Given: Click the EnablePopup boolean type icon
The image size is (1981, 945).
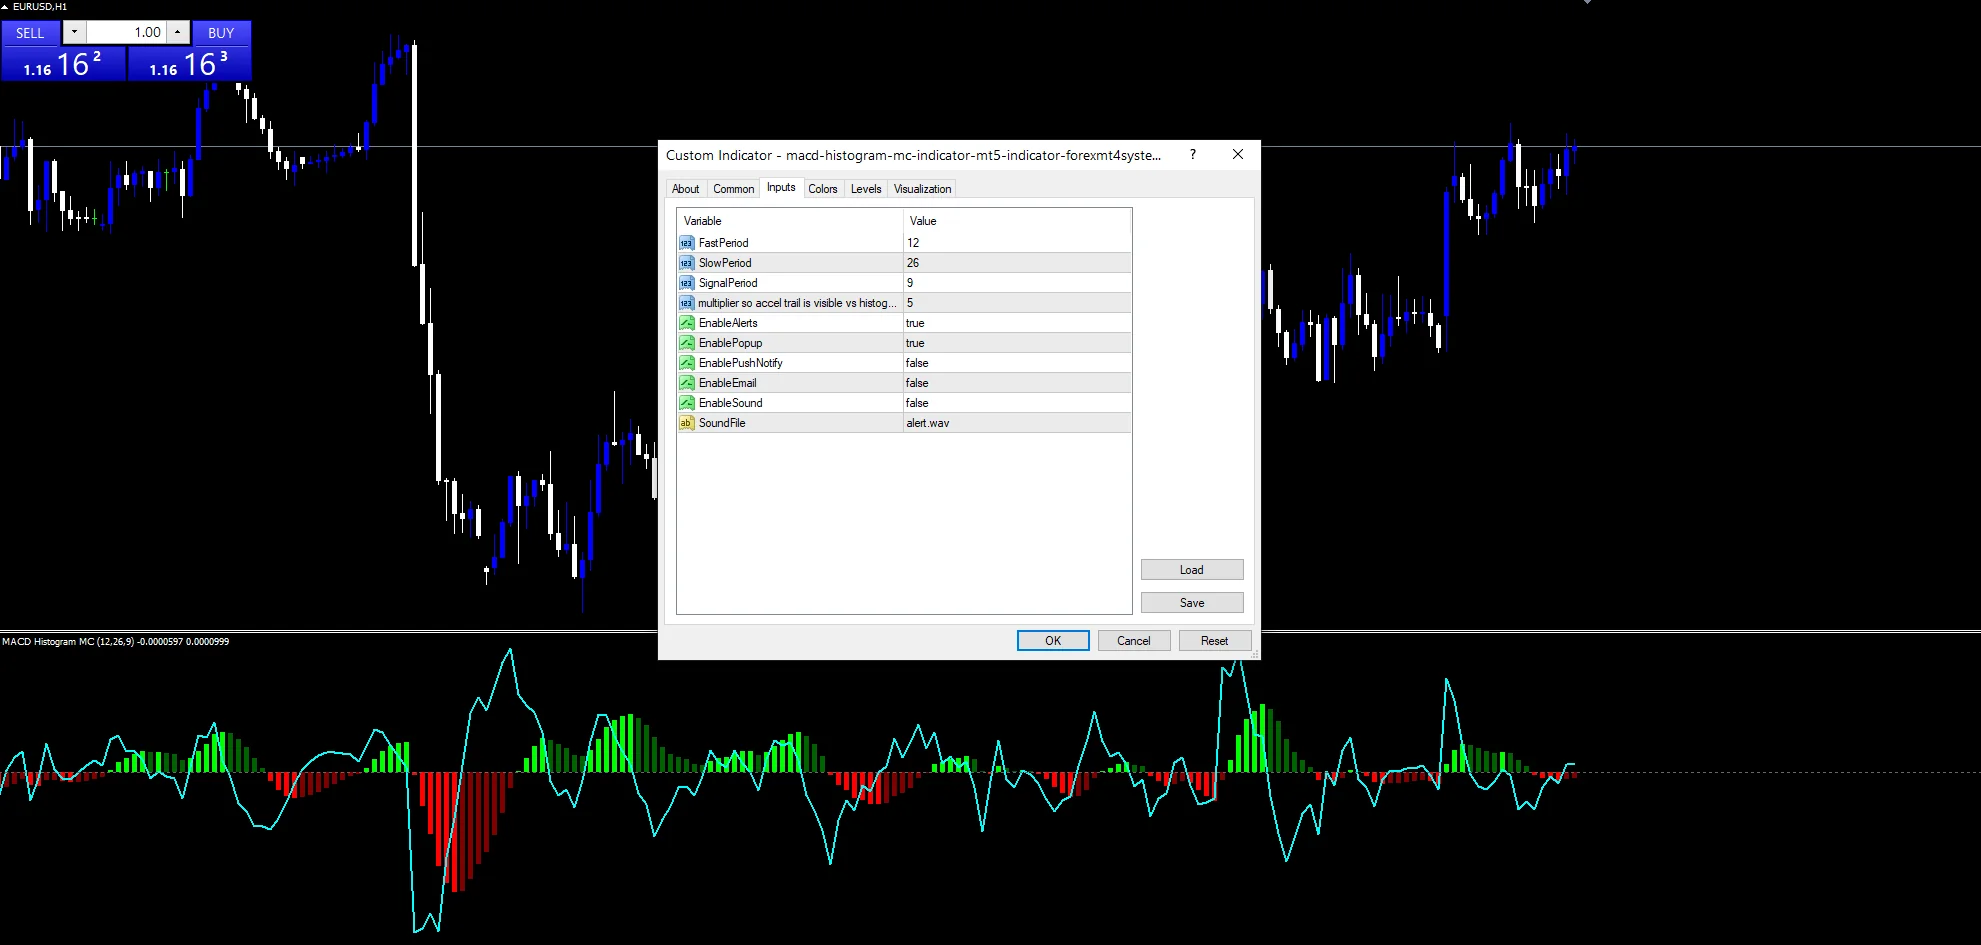Looking at the screenshot, I should point(686,343).
